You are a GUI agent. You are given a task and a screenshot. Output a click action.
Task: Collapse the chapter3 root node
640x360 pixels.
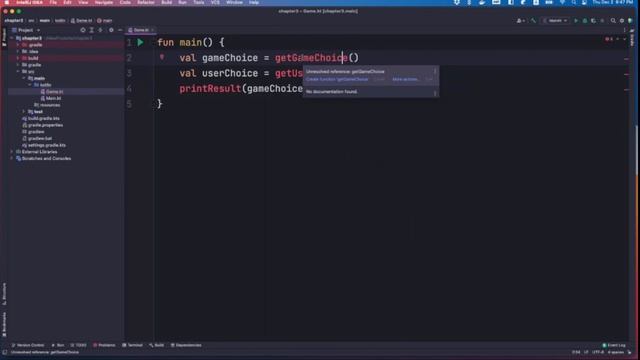pyautogui.click(x=12, y=38)
